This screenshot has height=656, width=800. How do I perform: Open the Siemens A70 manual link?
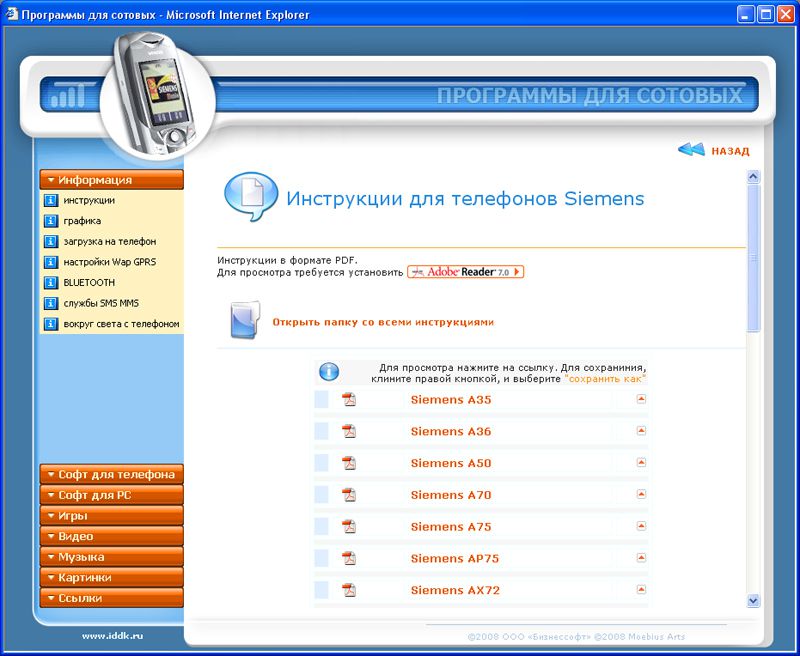click(451, 495)
